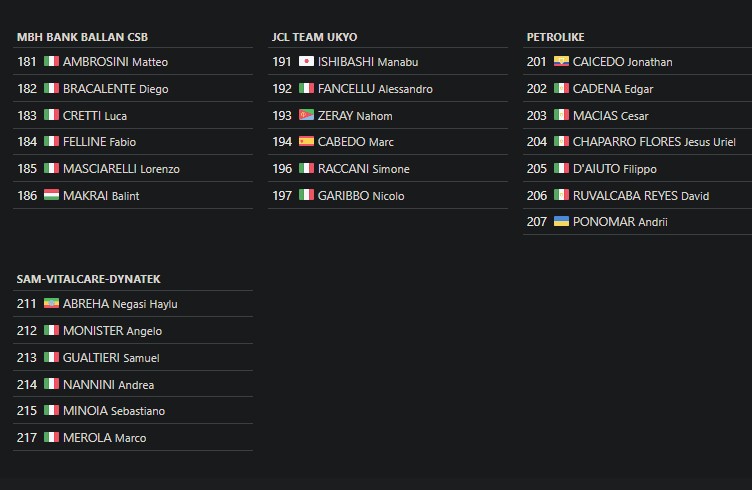Image resolution: width=752 pixels, height=490 pixels.
Task: Open the MBH BANK BALLAN CSB team page
Action: point(82,37)
